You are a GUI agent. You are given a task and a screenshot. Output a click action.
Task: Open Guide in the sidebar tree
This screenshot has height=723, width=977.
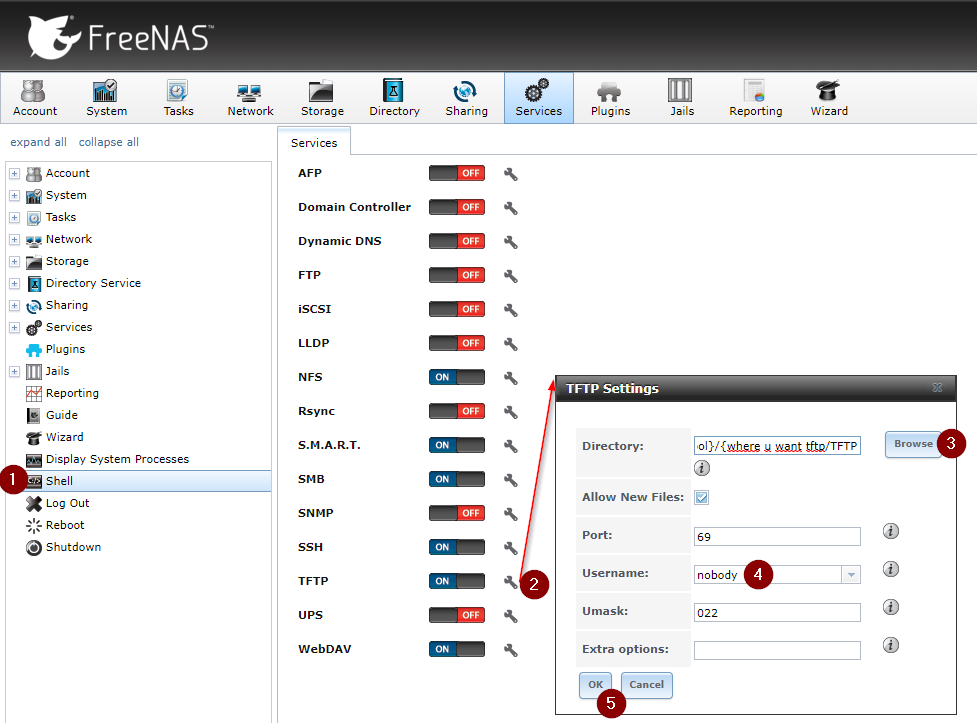click(x=62, y=415)
